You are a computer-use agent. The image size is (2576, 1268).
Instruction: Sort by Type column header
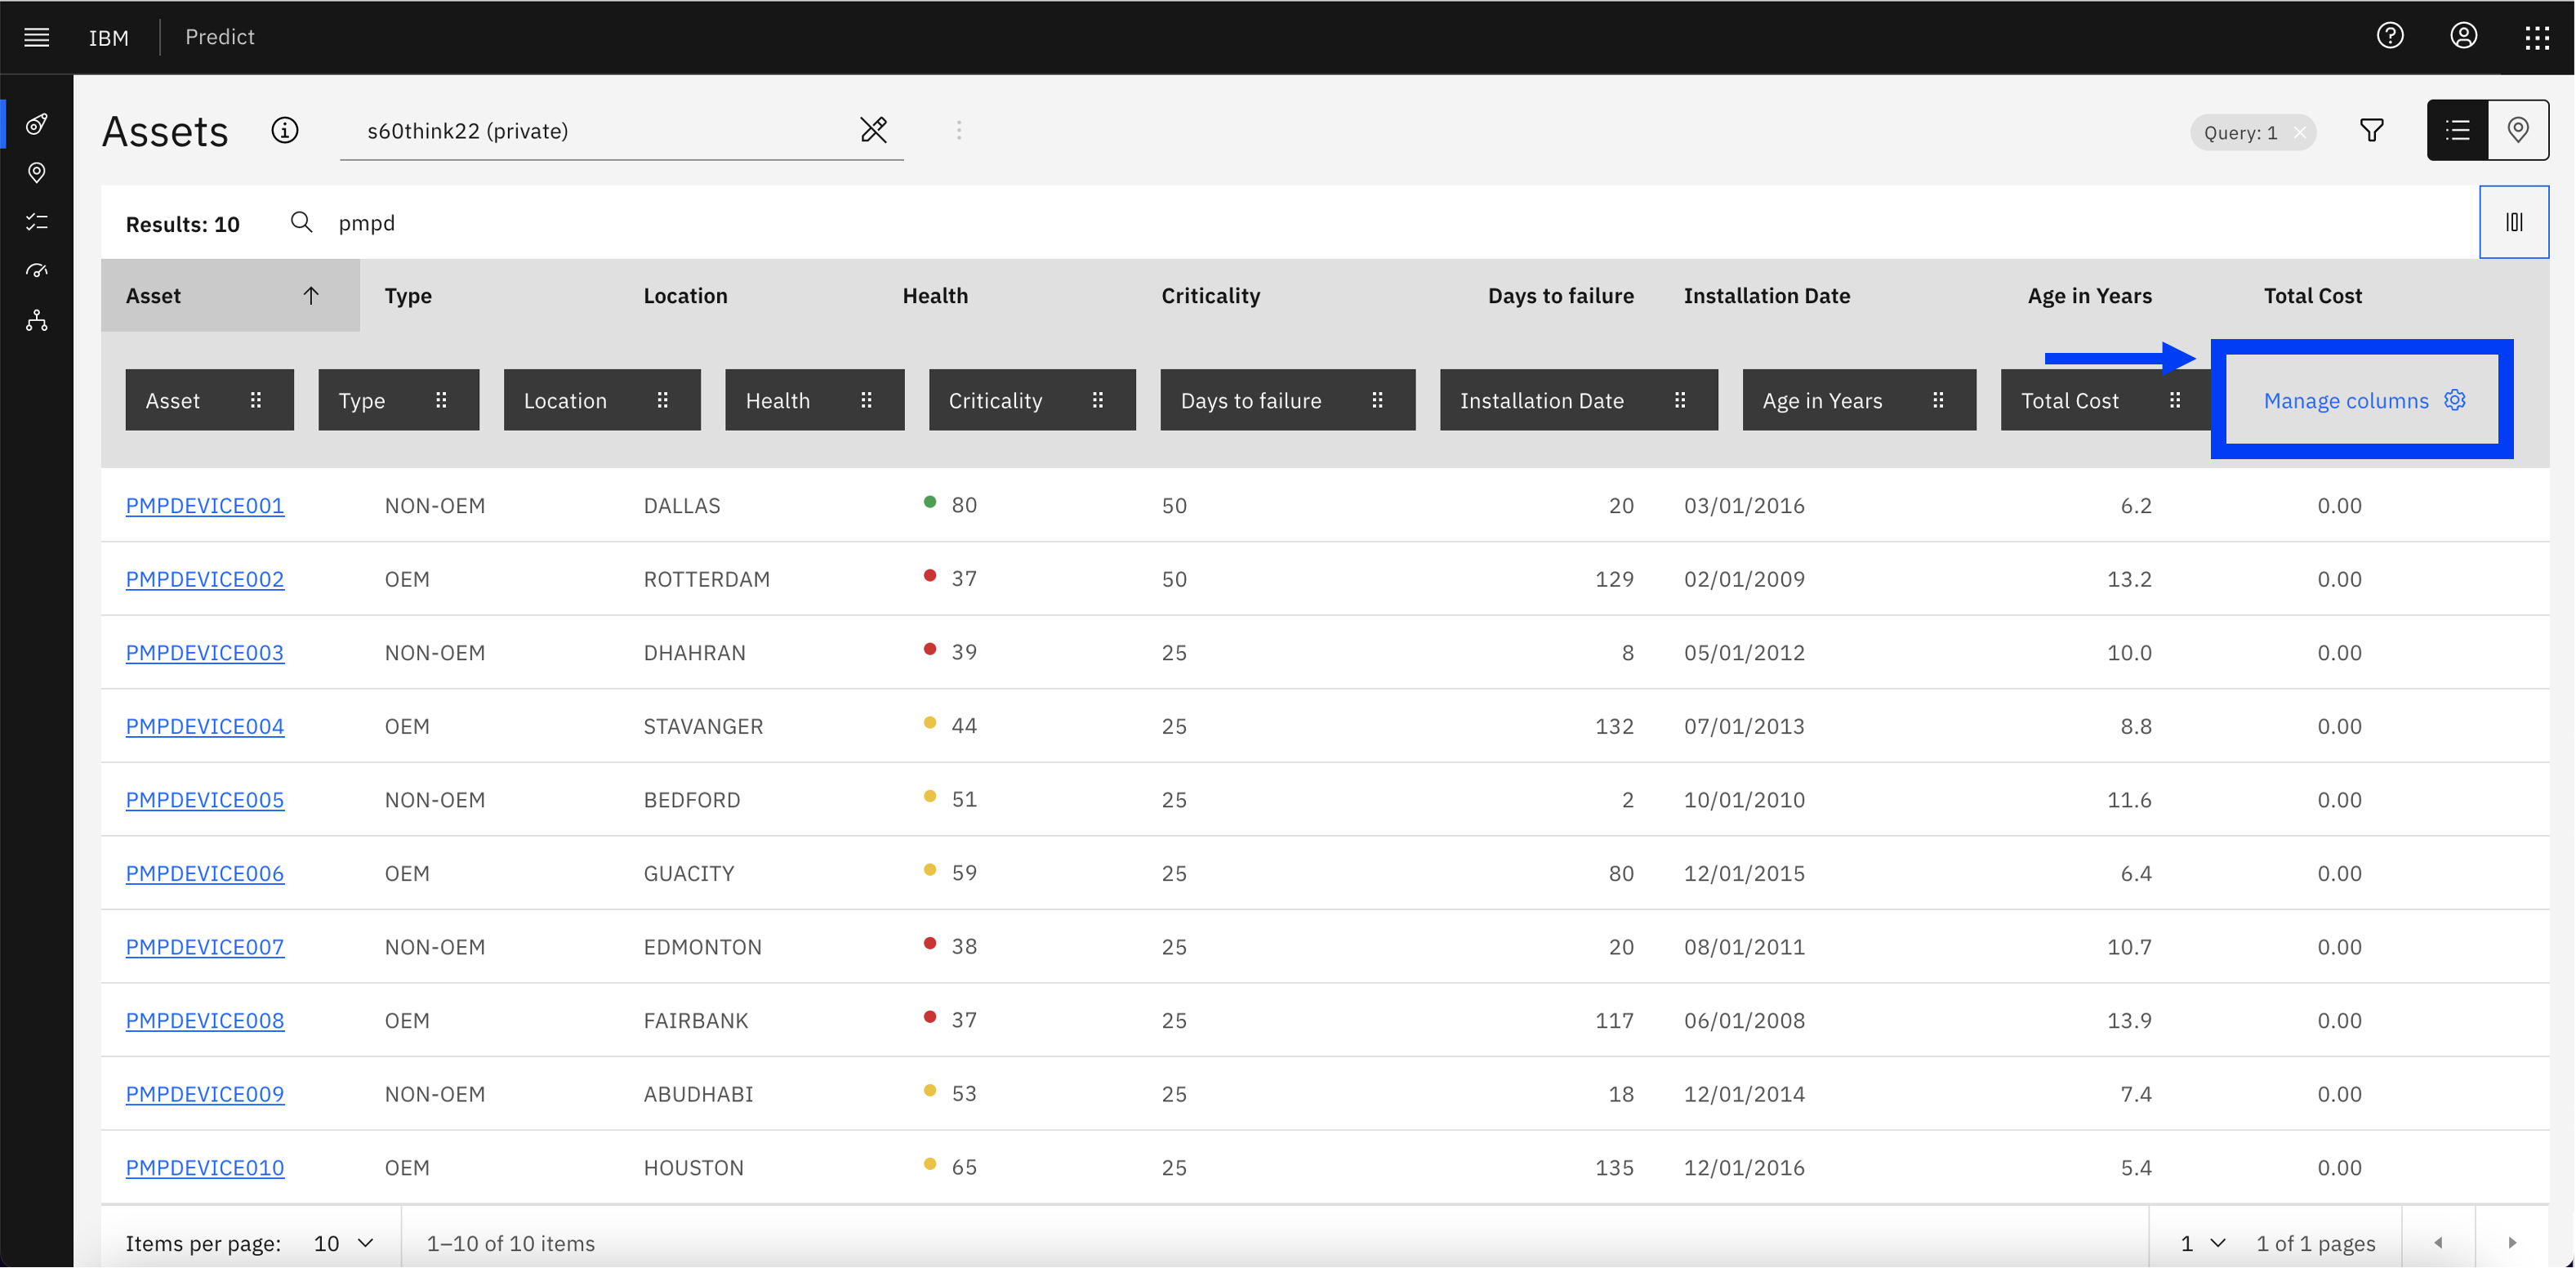click(408, 296)
